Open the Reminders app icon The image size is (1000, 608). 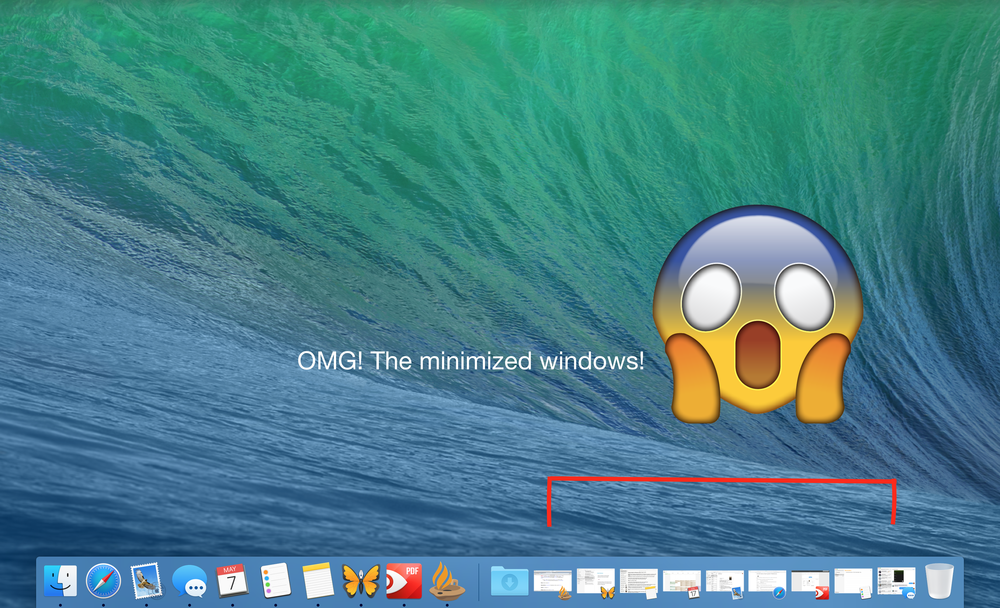275,580
